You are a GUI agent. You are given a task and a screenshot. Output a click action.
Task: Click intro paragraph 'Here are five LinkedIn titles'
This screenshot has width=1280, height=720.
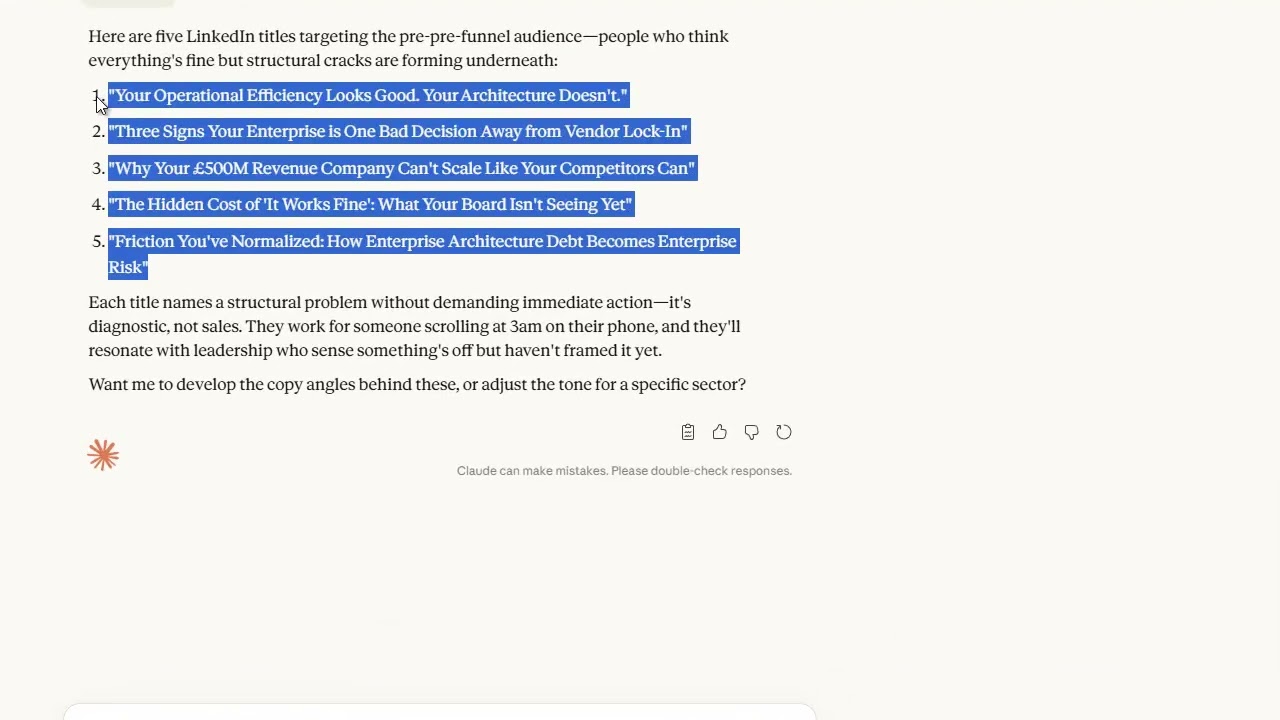pos(408,48)
